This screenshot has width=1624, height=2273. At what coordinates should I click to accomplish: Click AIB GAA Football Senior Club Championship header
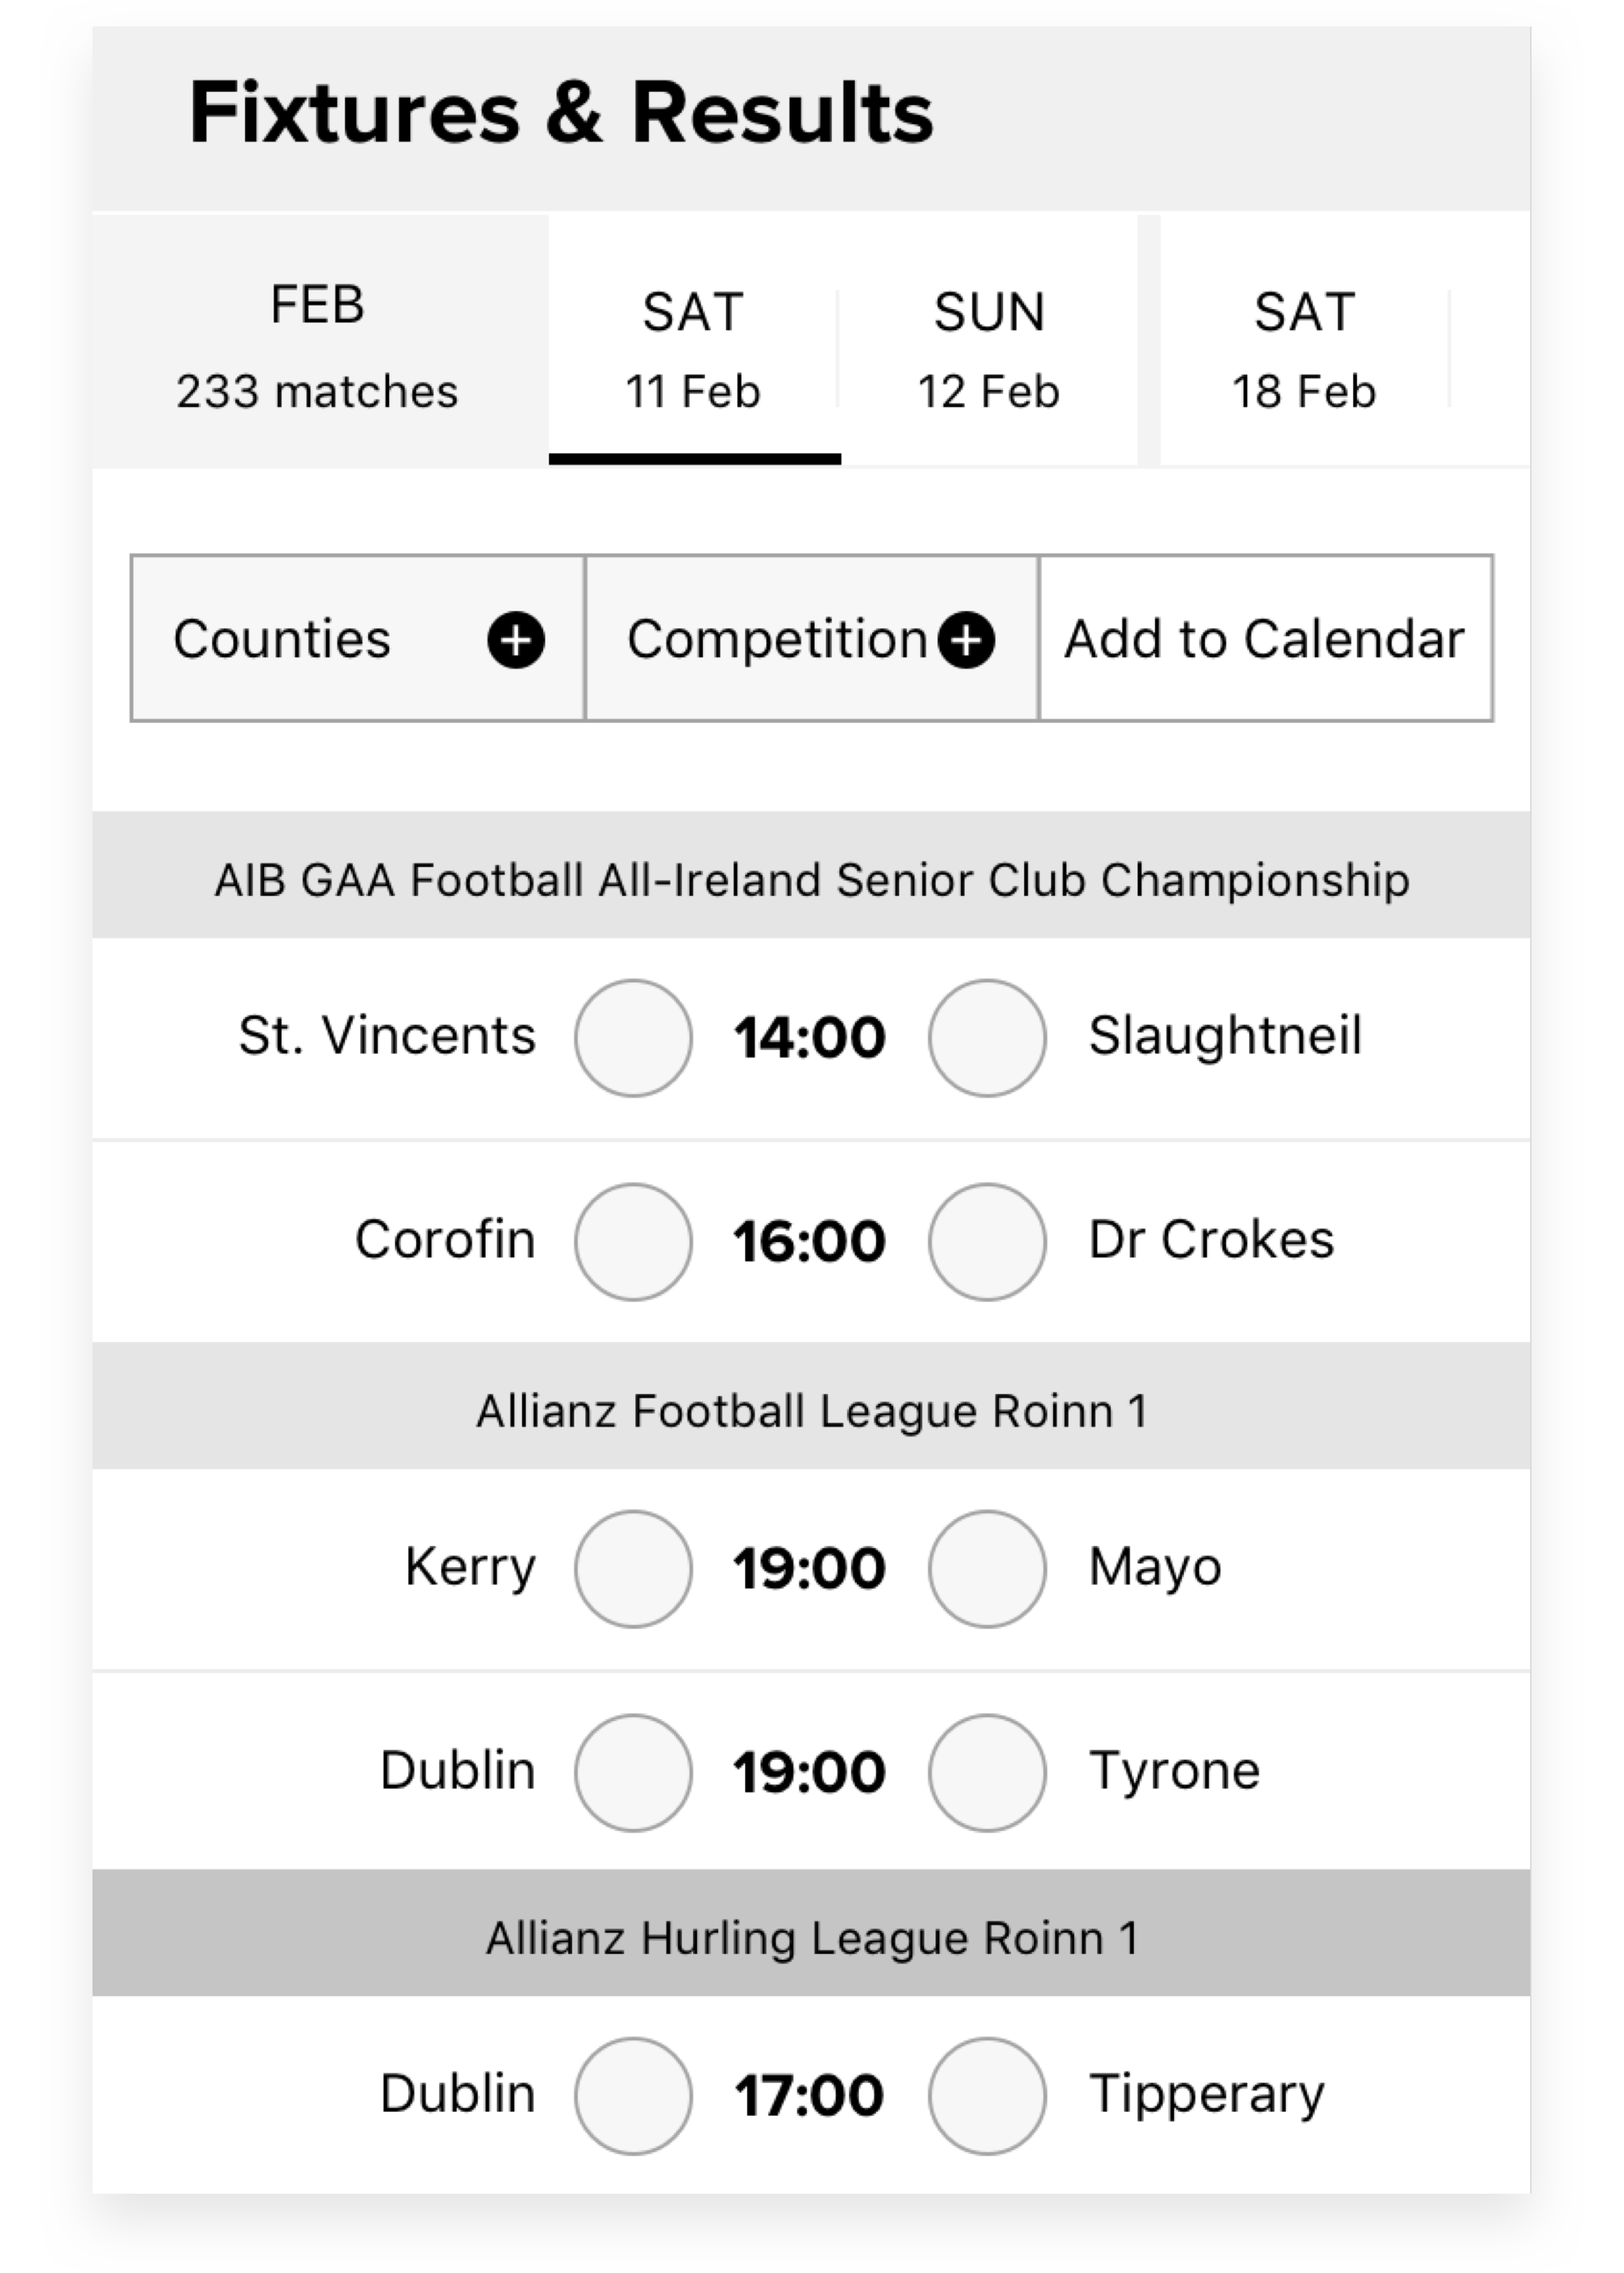tap(811, 880)
